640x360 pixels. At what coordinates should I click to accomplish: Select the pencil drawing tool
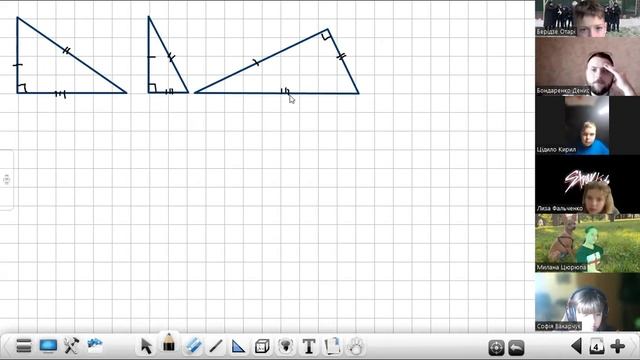169,343
